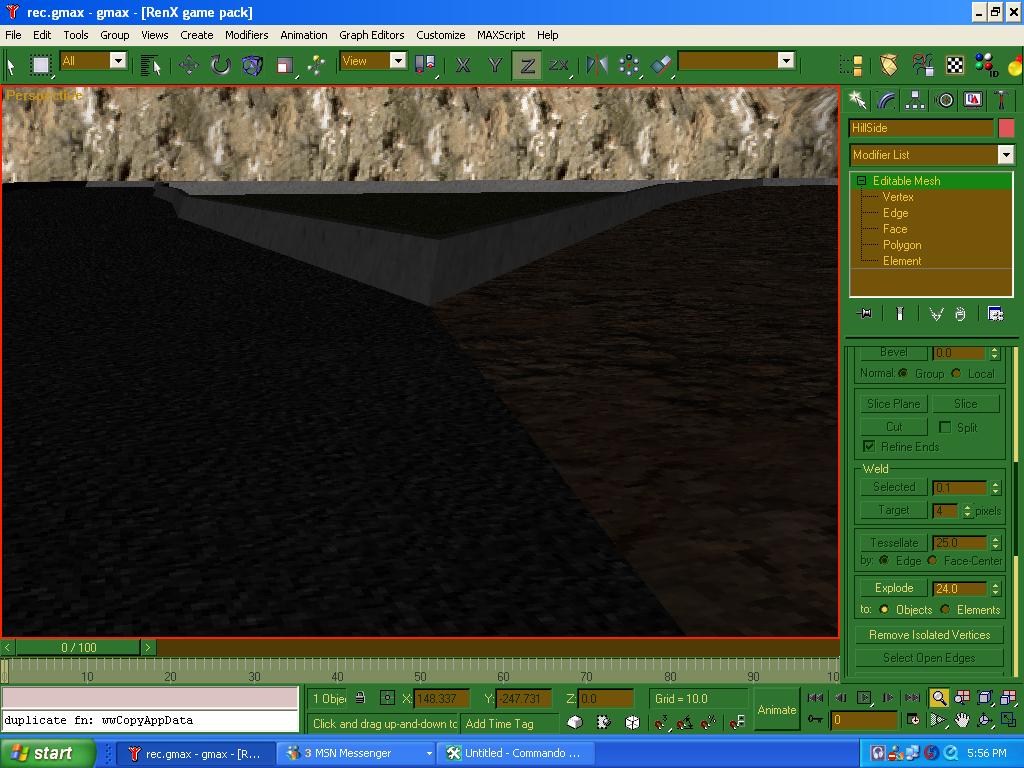This screenshot has width=1024, height=768.
Task: Open the Modifiers menu
Action: point(246,35)
